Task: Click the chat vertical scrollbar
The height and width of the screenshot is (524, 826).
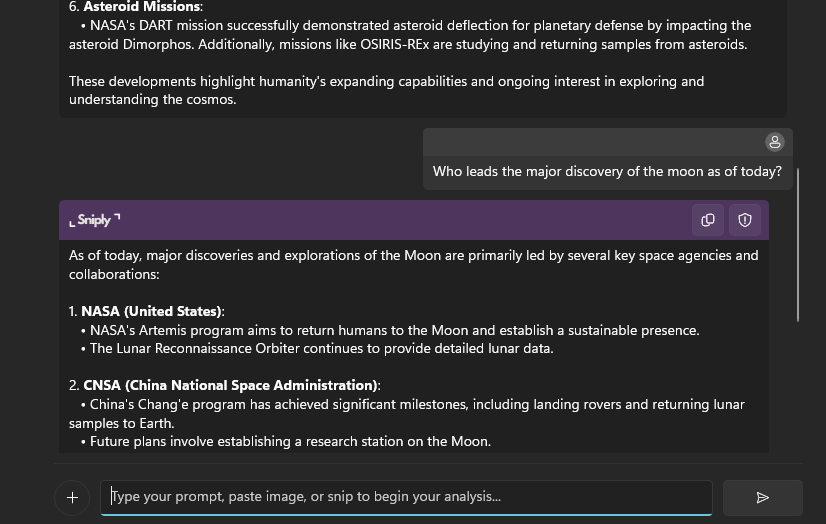Action: click(798, 245)
